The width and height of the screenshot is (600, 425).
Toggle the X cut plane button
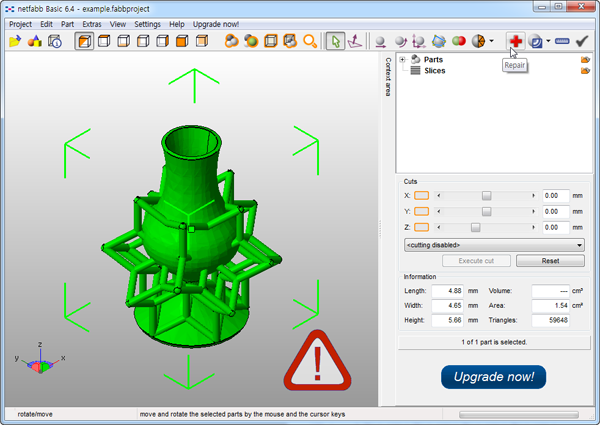[421, 195]
